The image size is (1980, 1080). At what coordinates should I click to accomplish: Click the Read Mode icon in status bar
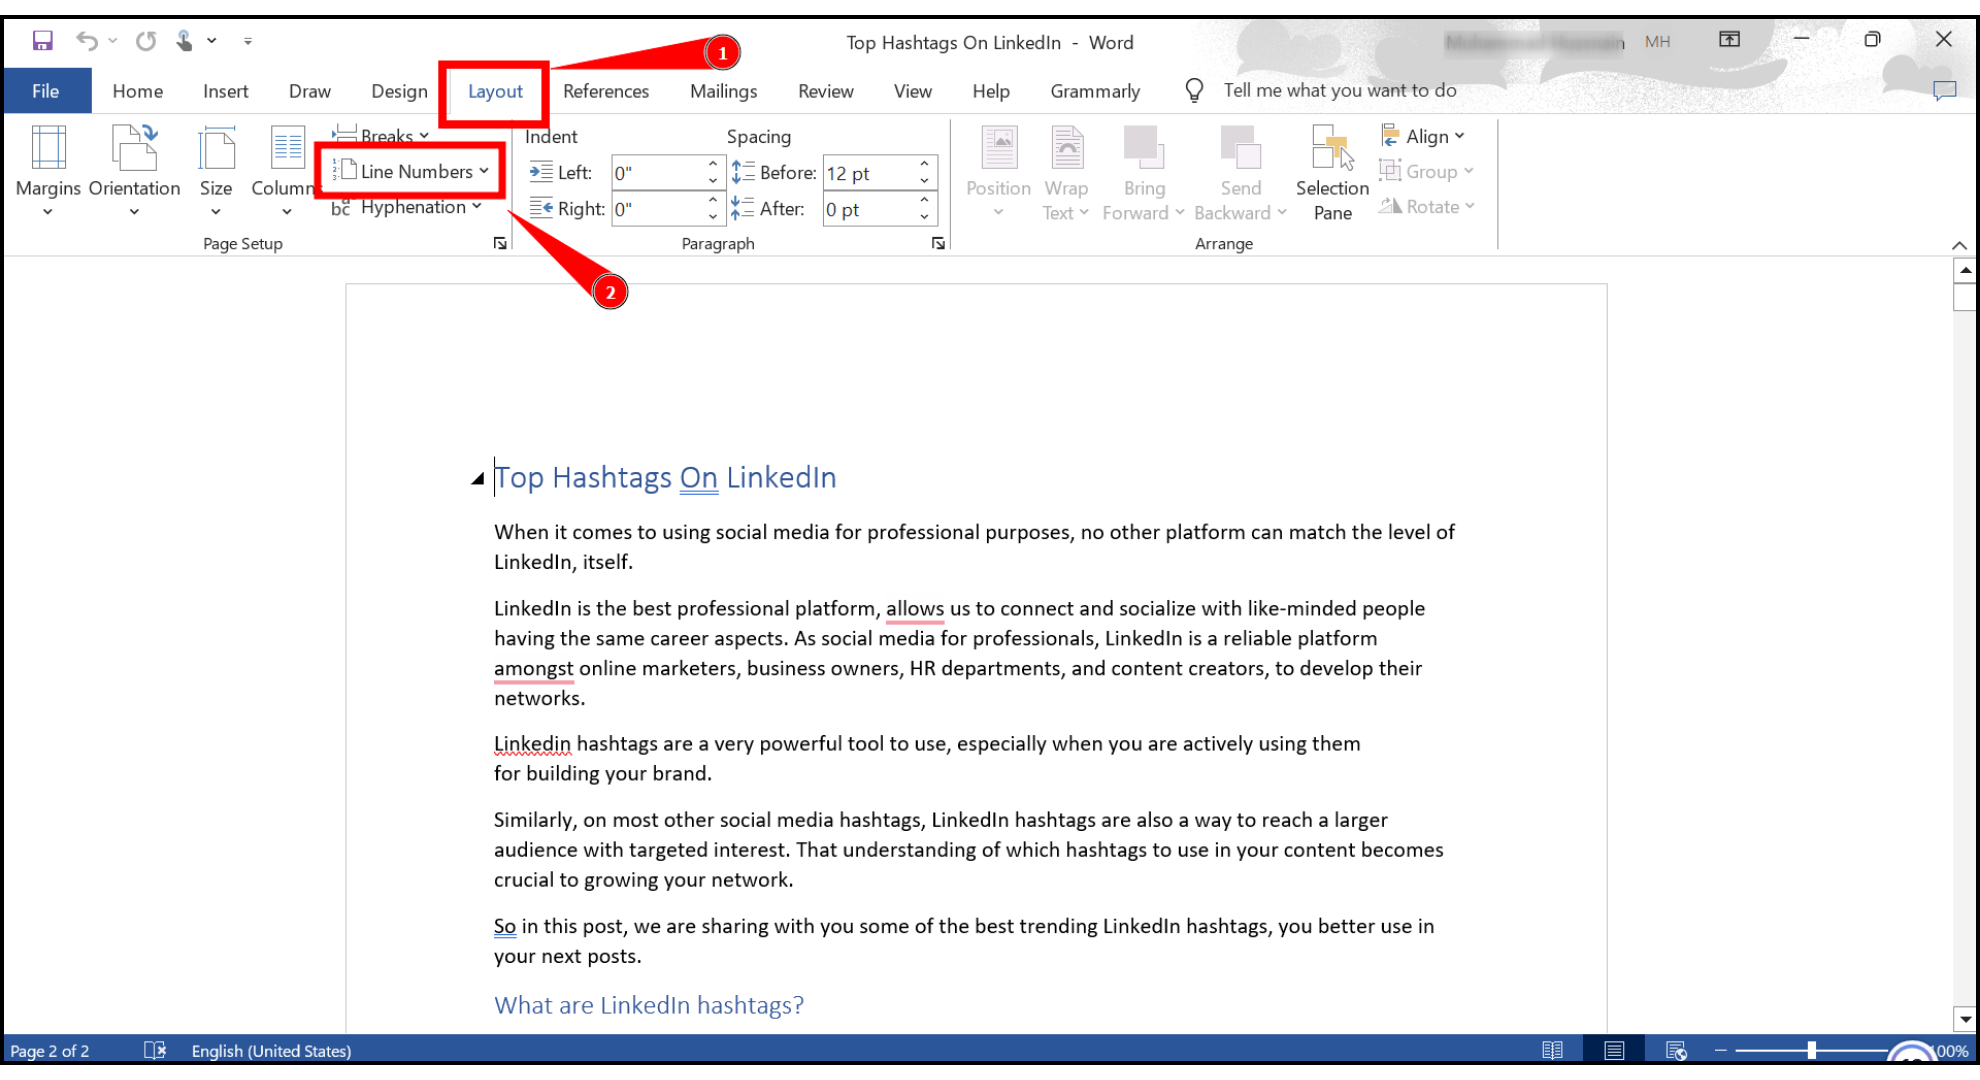coord(1553,1050)
